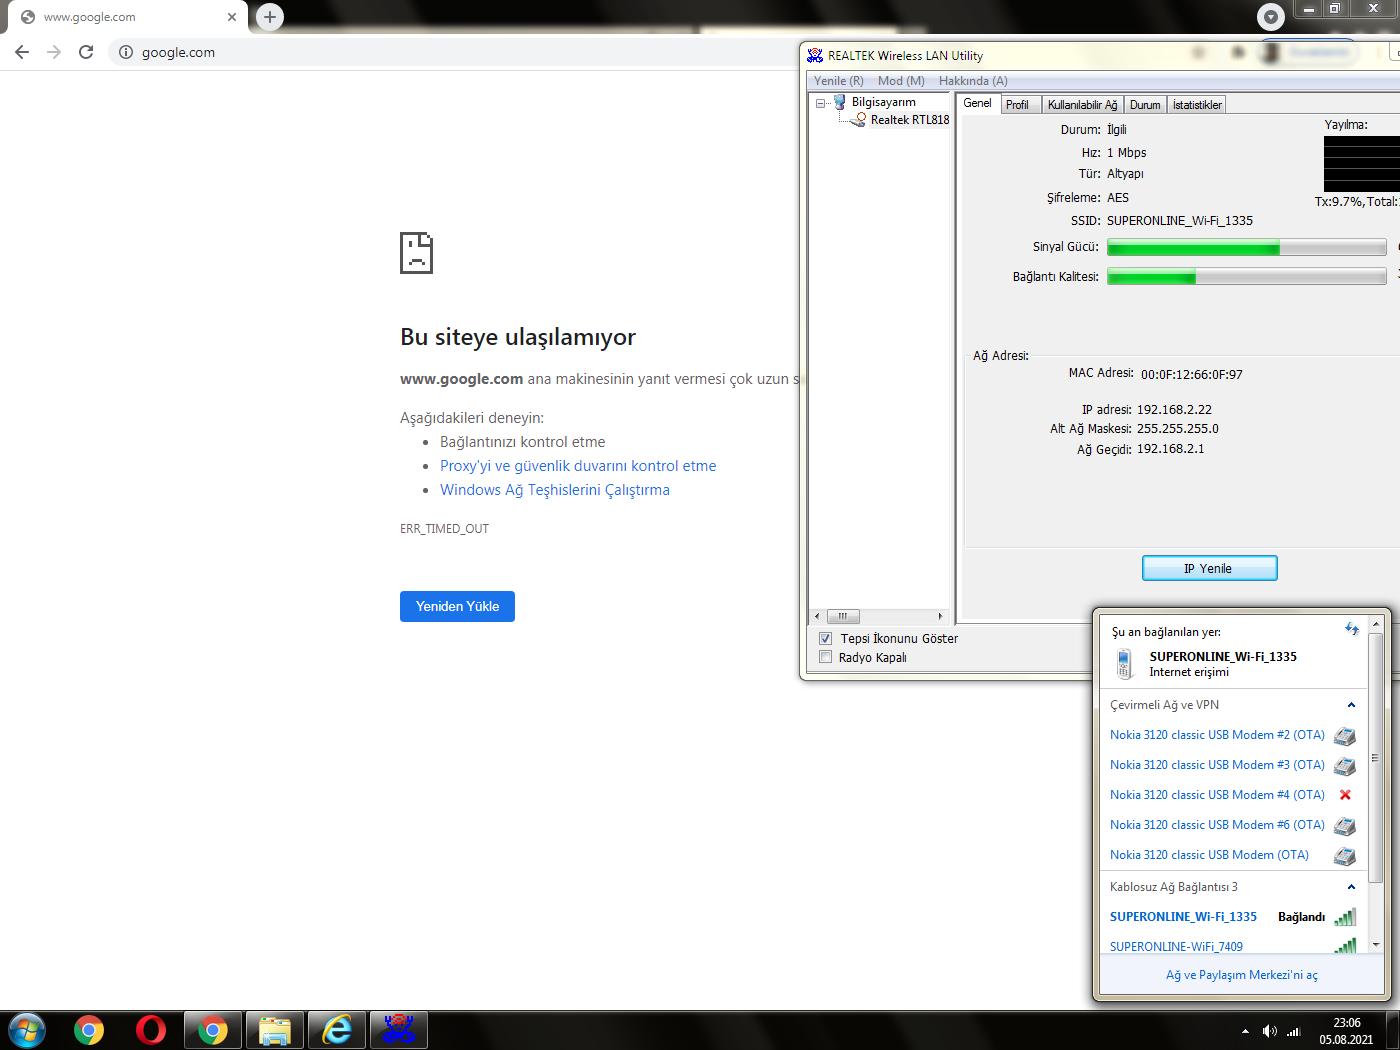Viewport: 1400px width, 1050px height.
Task: Click signal bars next to SUPERONLINE_Wi-Fi_1335 Bağlandı
Action: tap(1345, 917)
